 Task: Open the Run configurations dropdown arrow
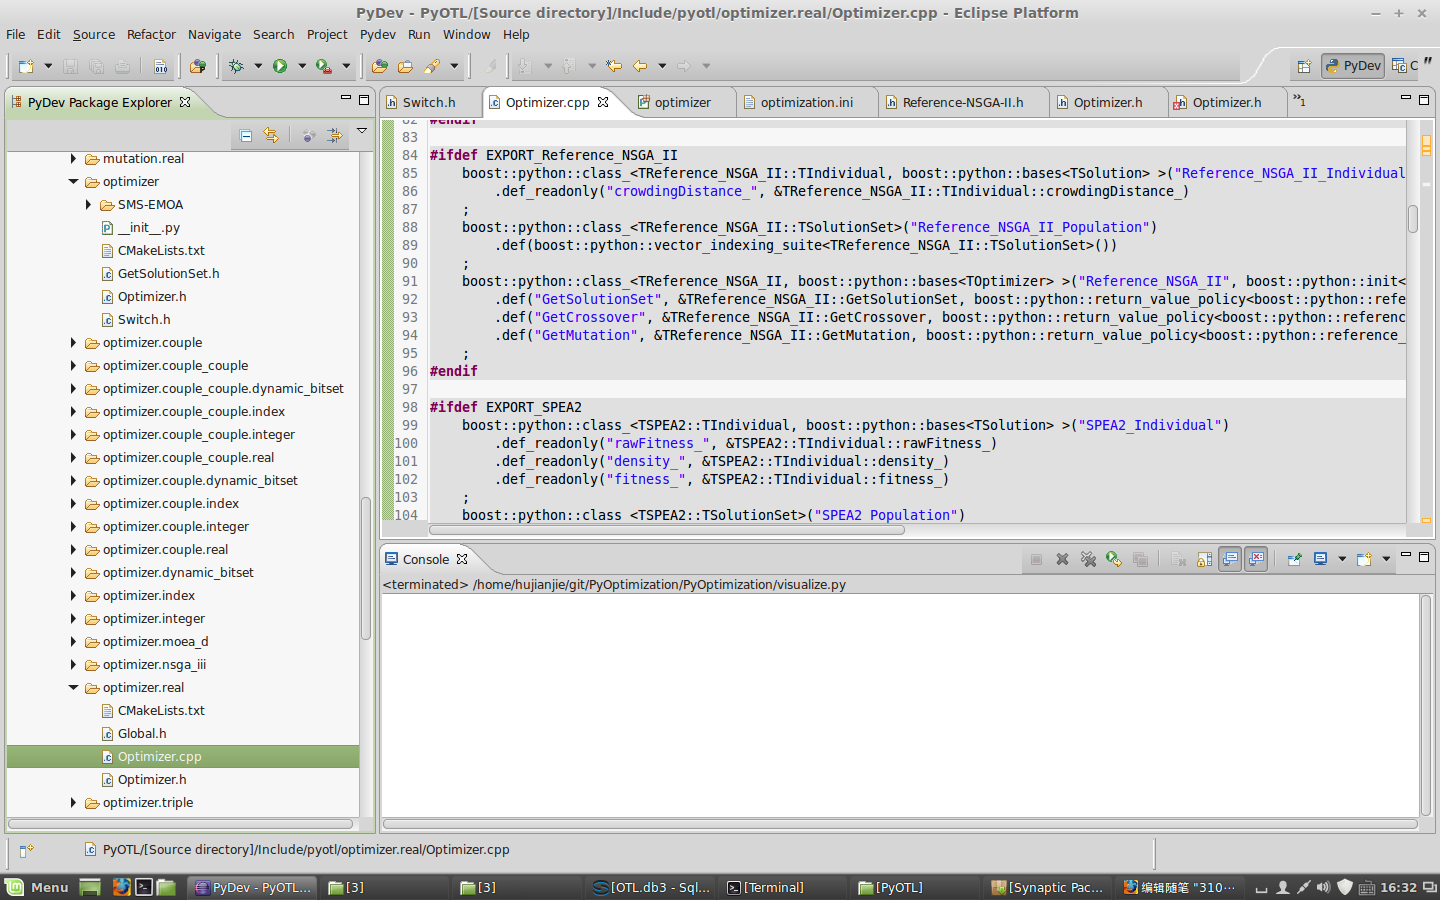[302, 66]
